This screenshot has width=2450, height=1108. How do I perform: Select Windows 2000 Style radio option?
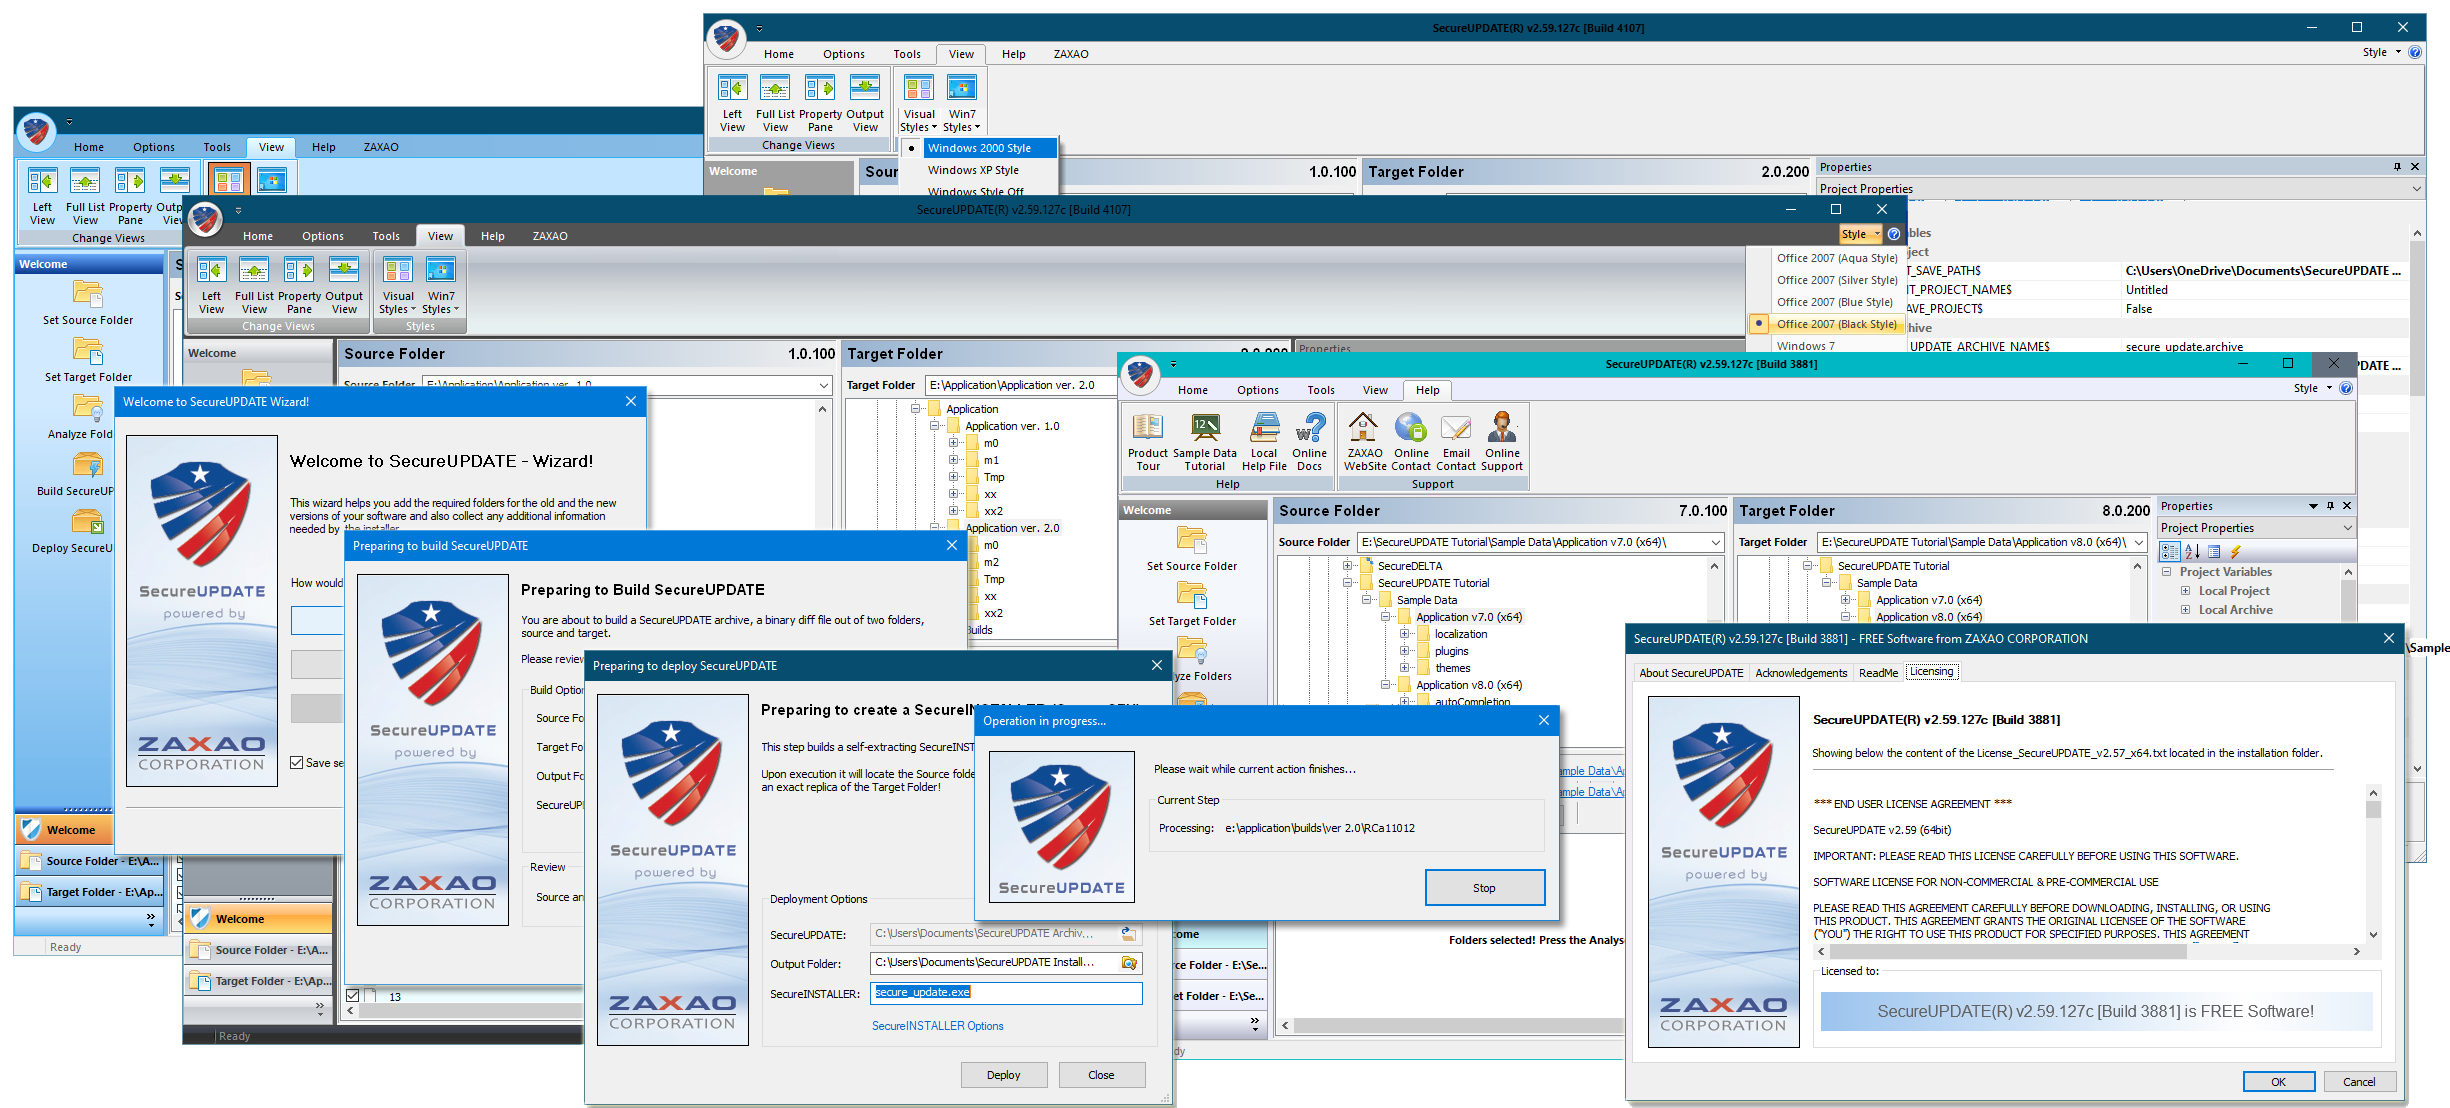click(x=979, y=148)
